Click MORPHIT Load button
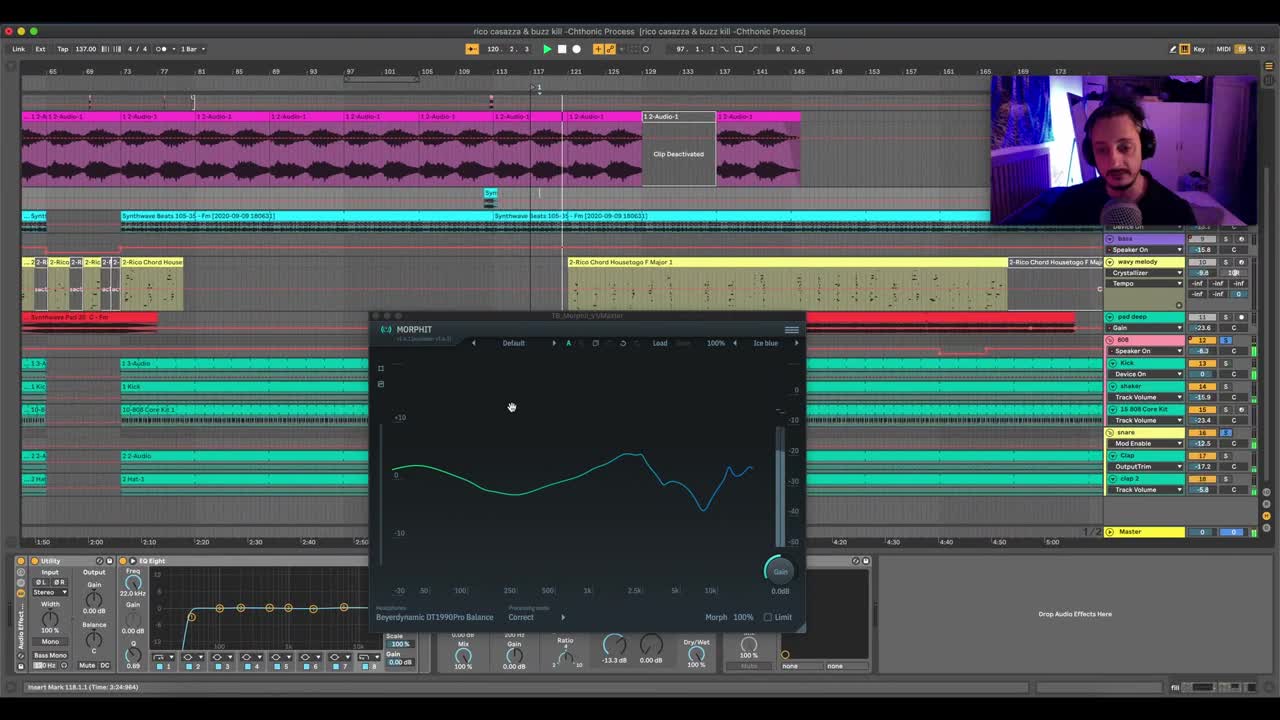The image size is (1280, 720). click(x=660, y=343)
